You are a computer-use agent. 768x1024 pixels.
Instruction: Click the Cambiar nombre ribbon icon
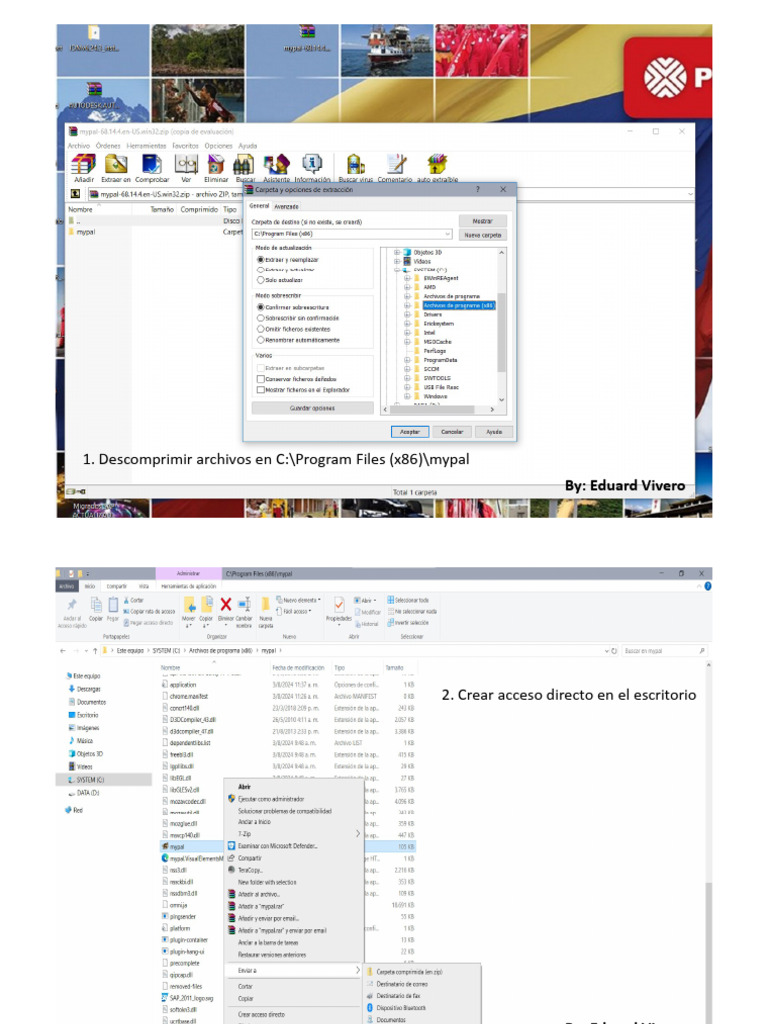[x=244, y=604]
